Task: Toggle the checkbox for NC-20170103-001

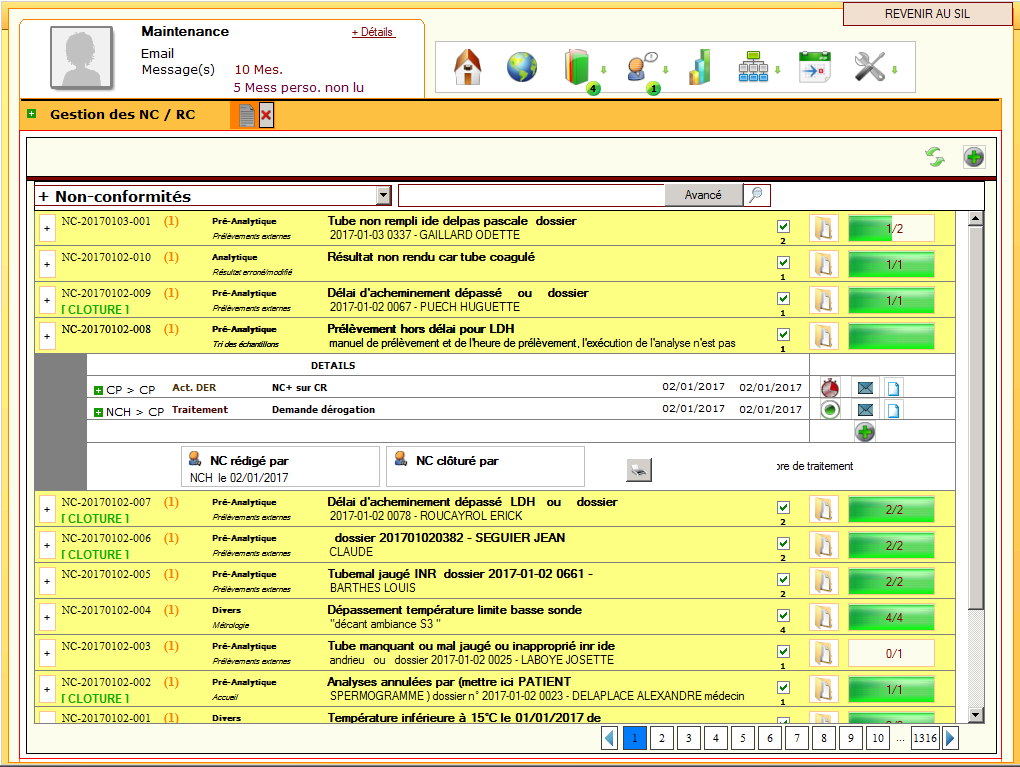Action: coord(783,225)
